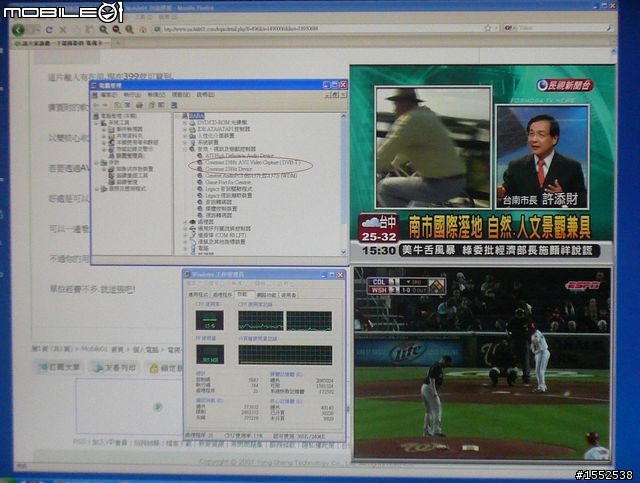Click the last icon in Computer Management toolbar
640x483 pixels.
click(174, 105)
